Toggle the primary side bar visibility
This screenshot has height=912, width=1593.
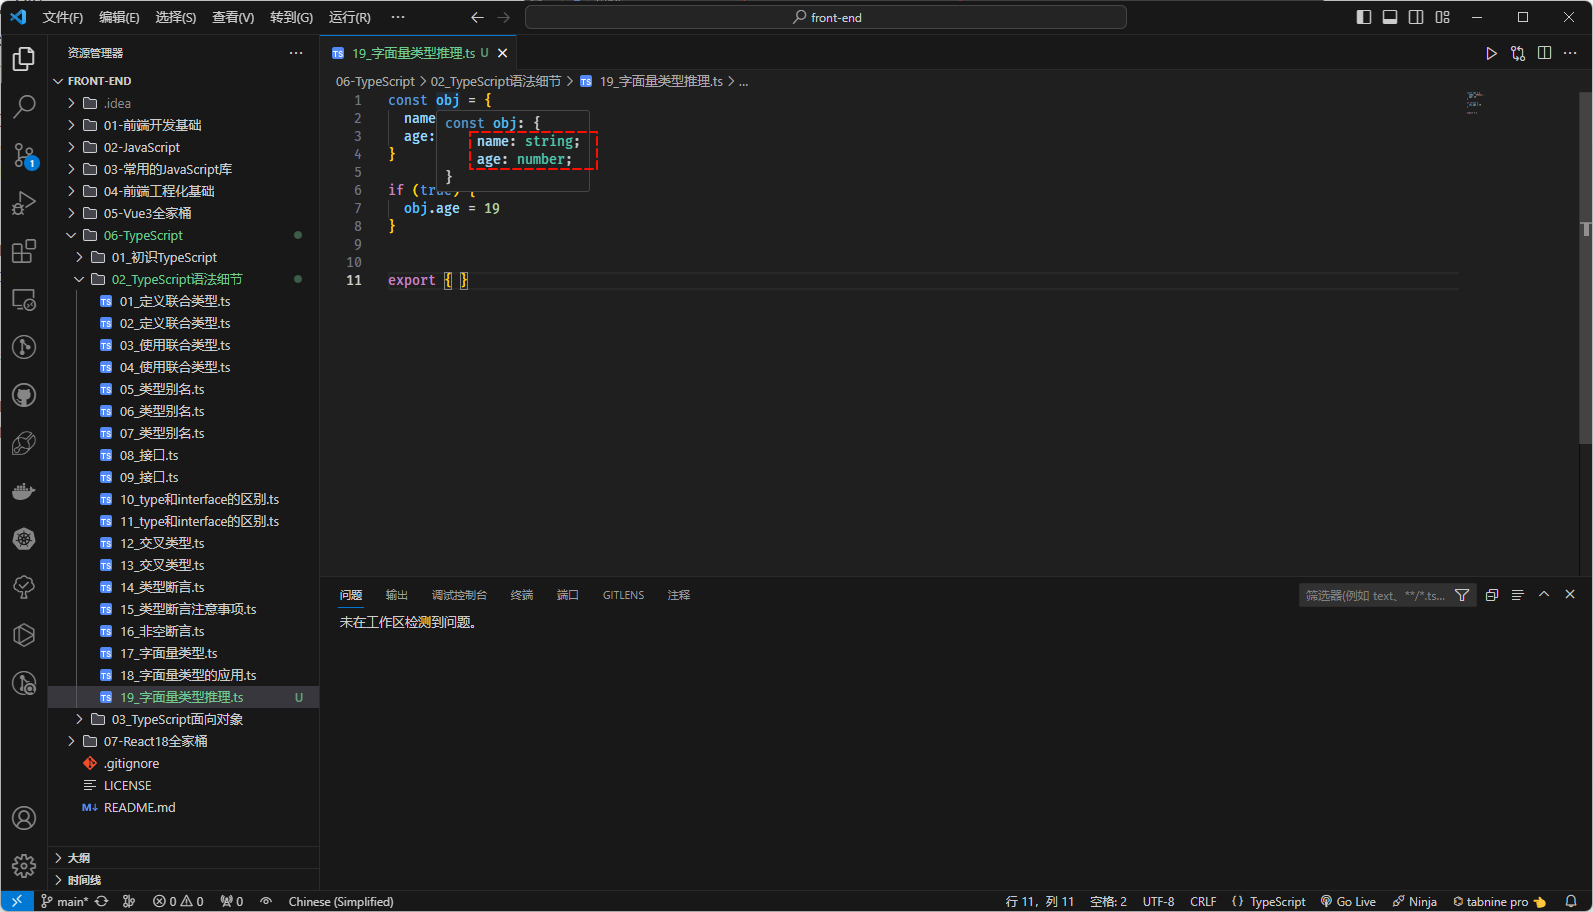point(1363,17)
